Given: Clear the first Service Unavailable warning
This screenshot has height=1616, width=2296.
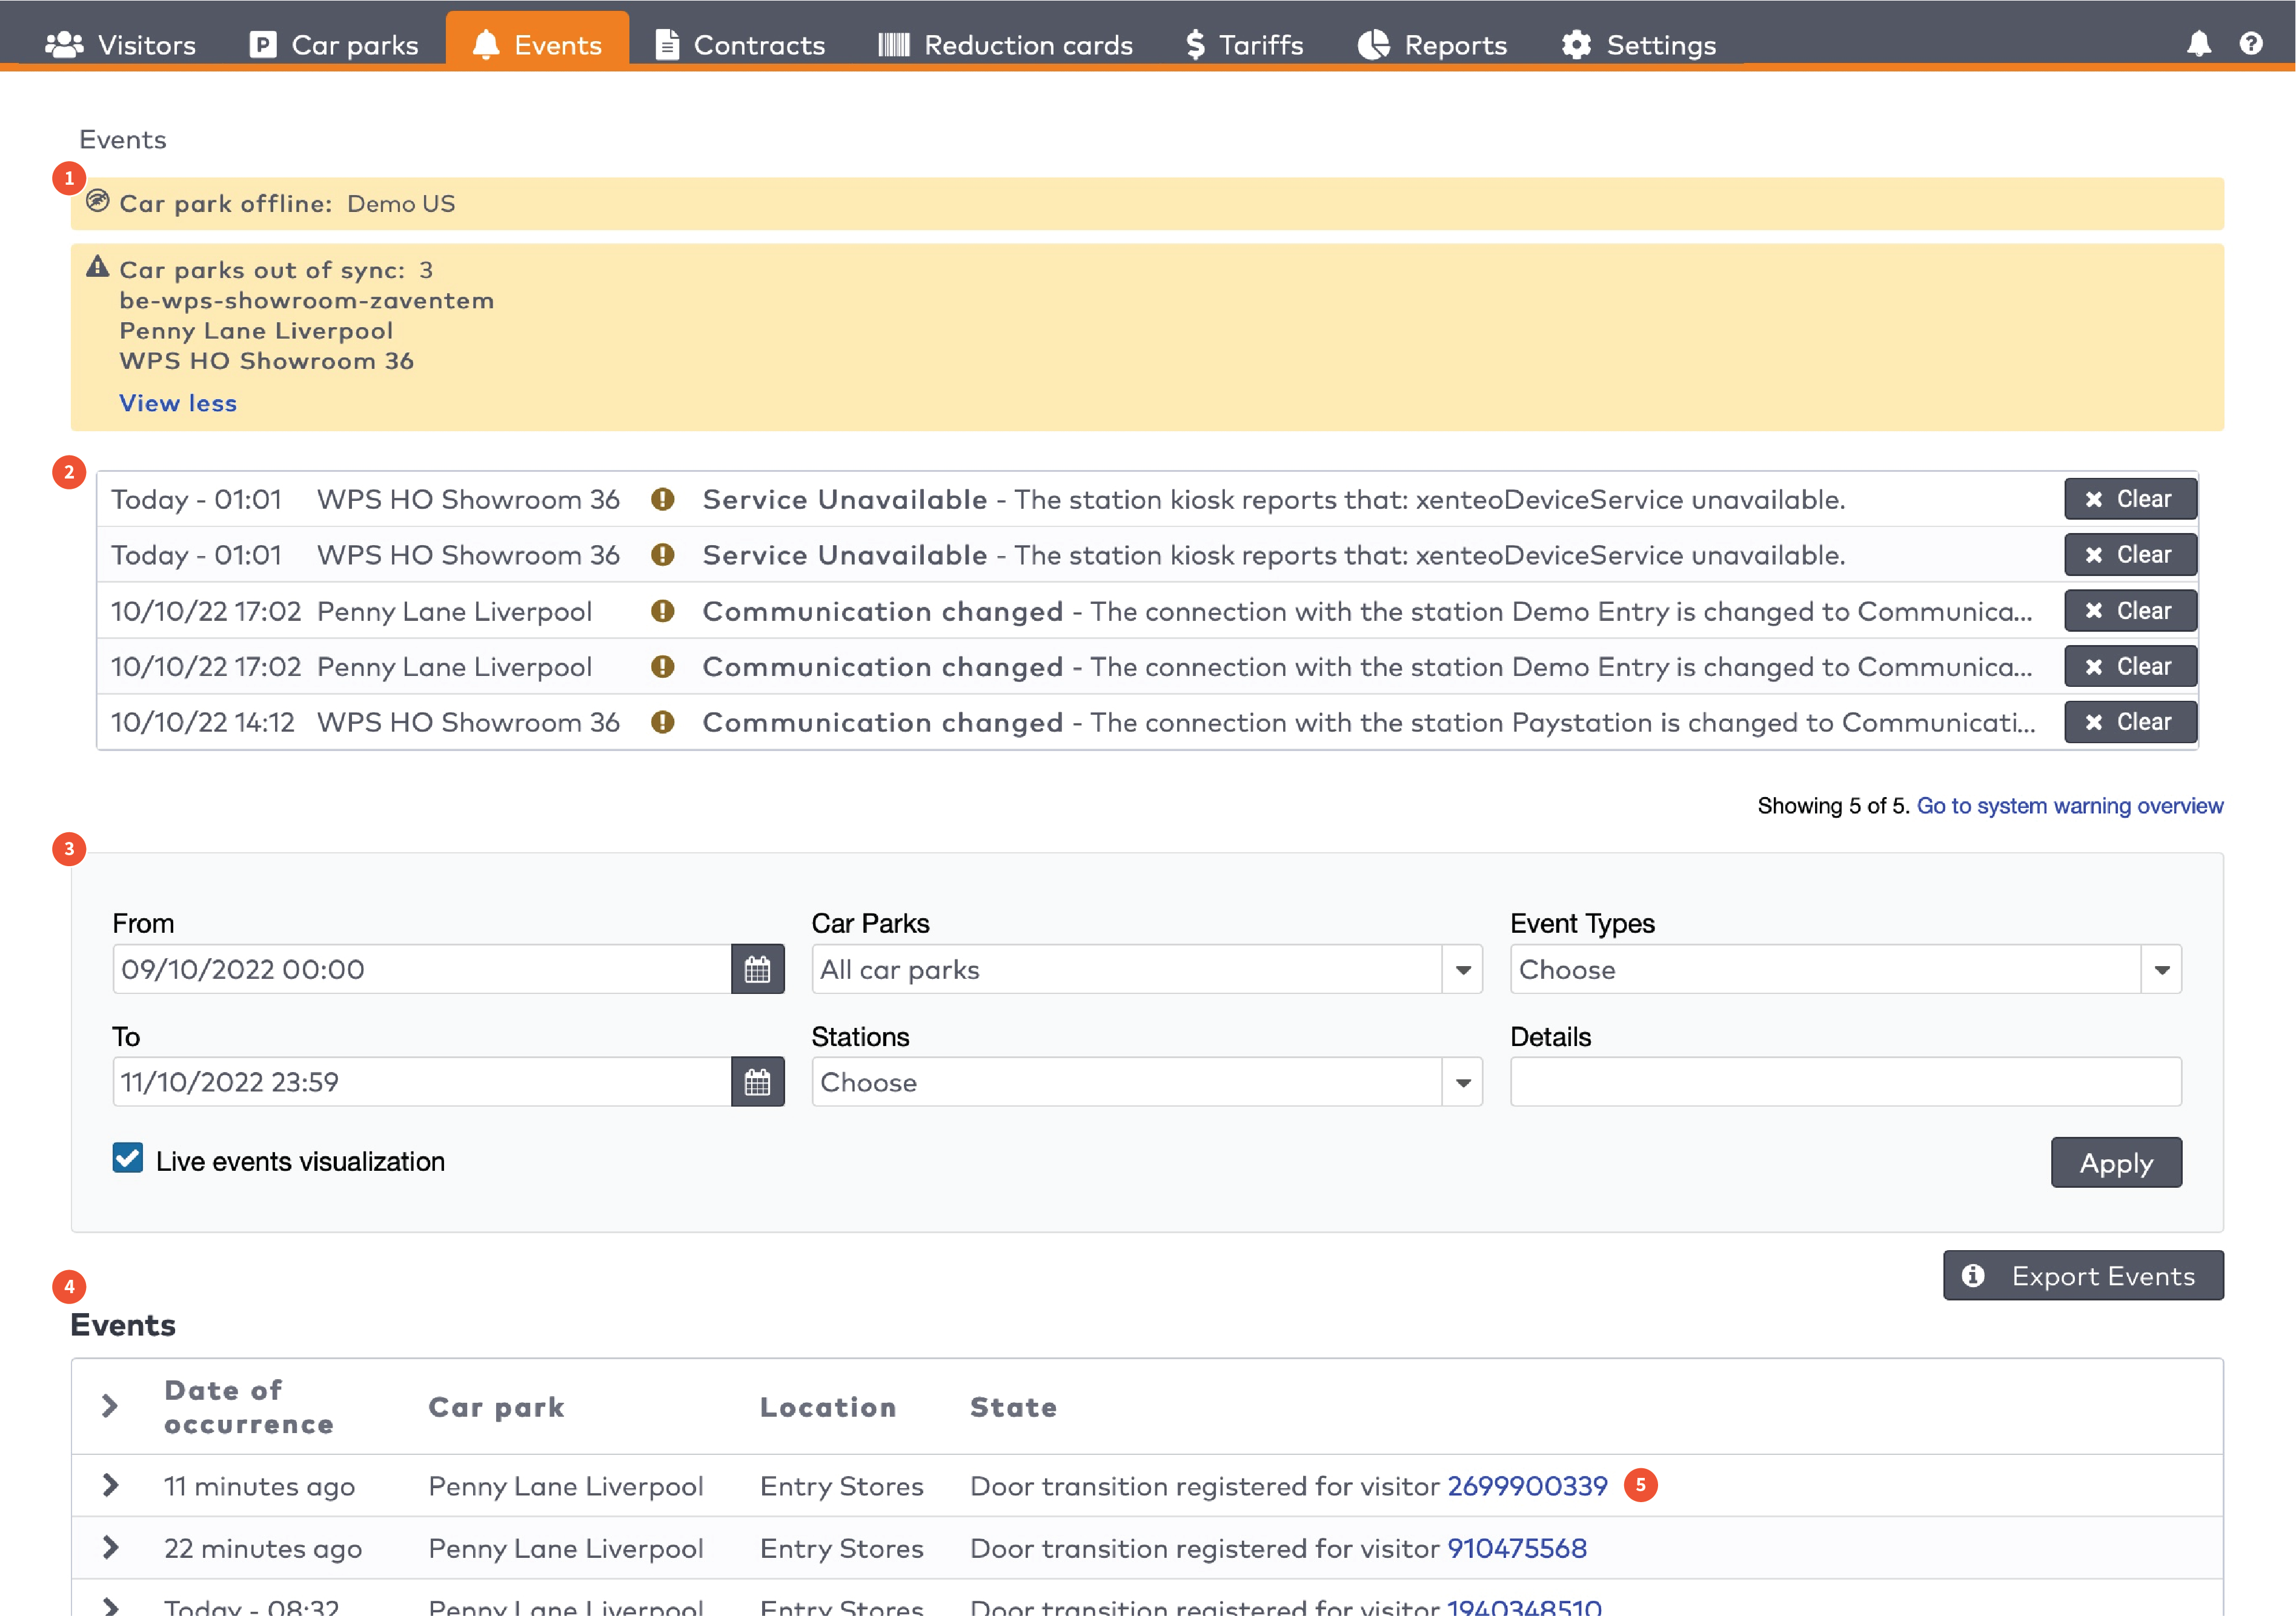Looking at the screenshot, I should (x=2130, y=499).
